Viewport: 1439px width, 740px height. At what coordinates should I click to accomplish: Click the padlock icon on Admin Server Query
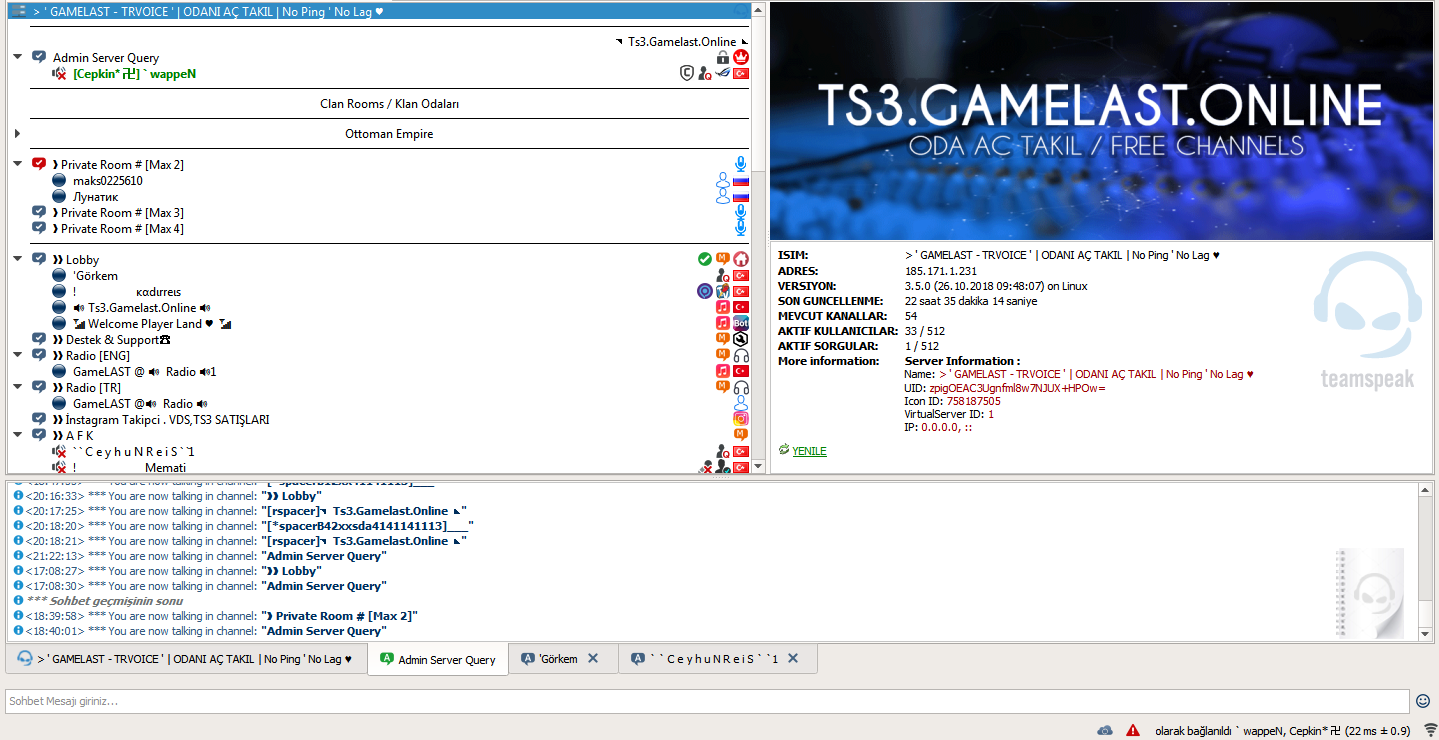pyautogui.click(x=723, y=57)
